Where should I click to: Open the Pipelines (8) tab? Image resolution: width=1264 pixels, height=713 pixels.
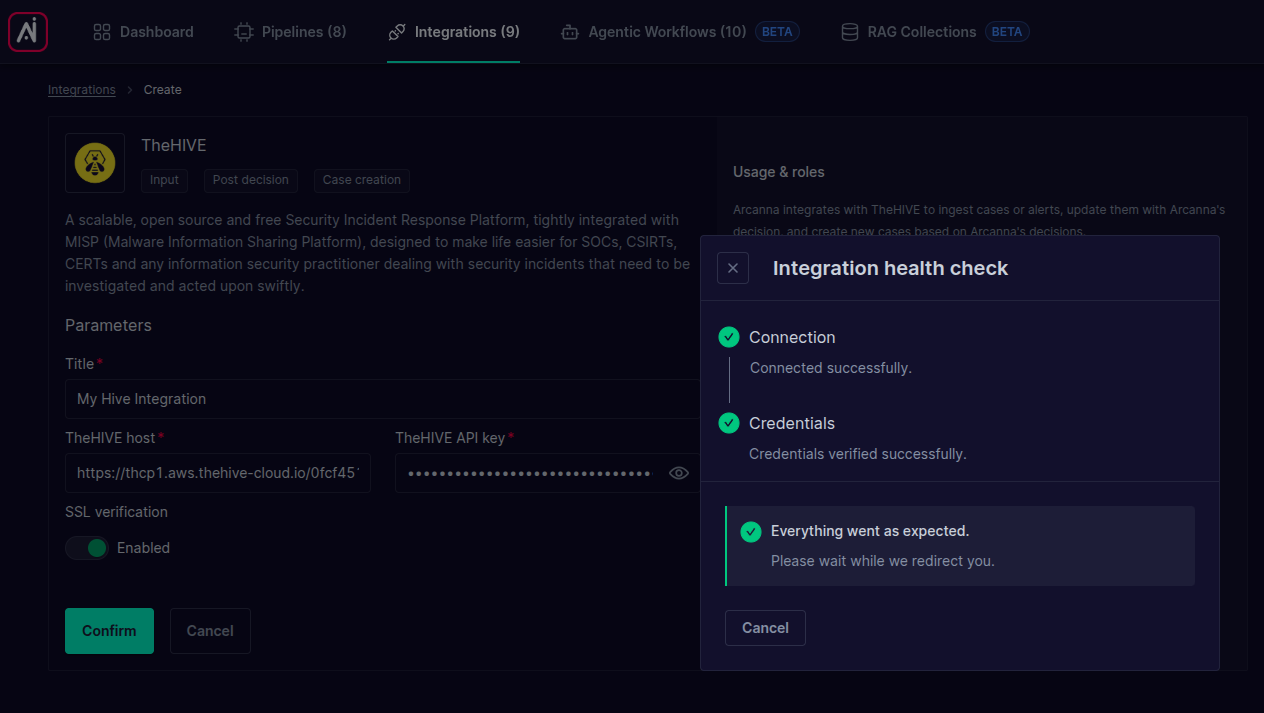coord(290,32)
